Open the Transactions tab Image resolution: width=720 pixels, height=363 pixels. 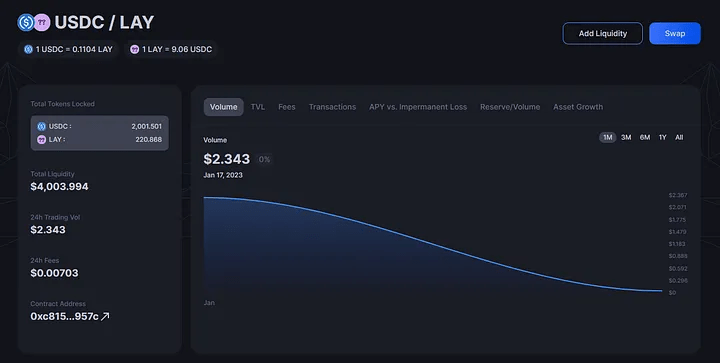click(332, 107)
